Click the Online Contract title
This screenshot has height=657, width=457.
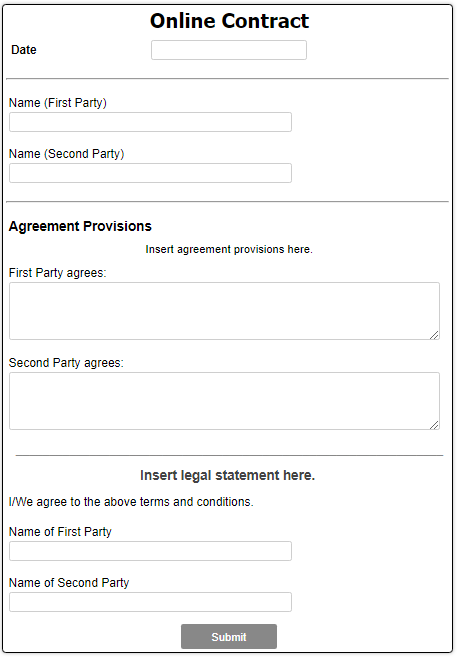230,21
